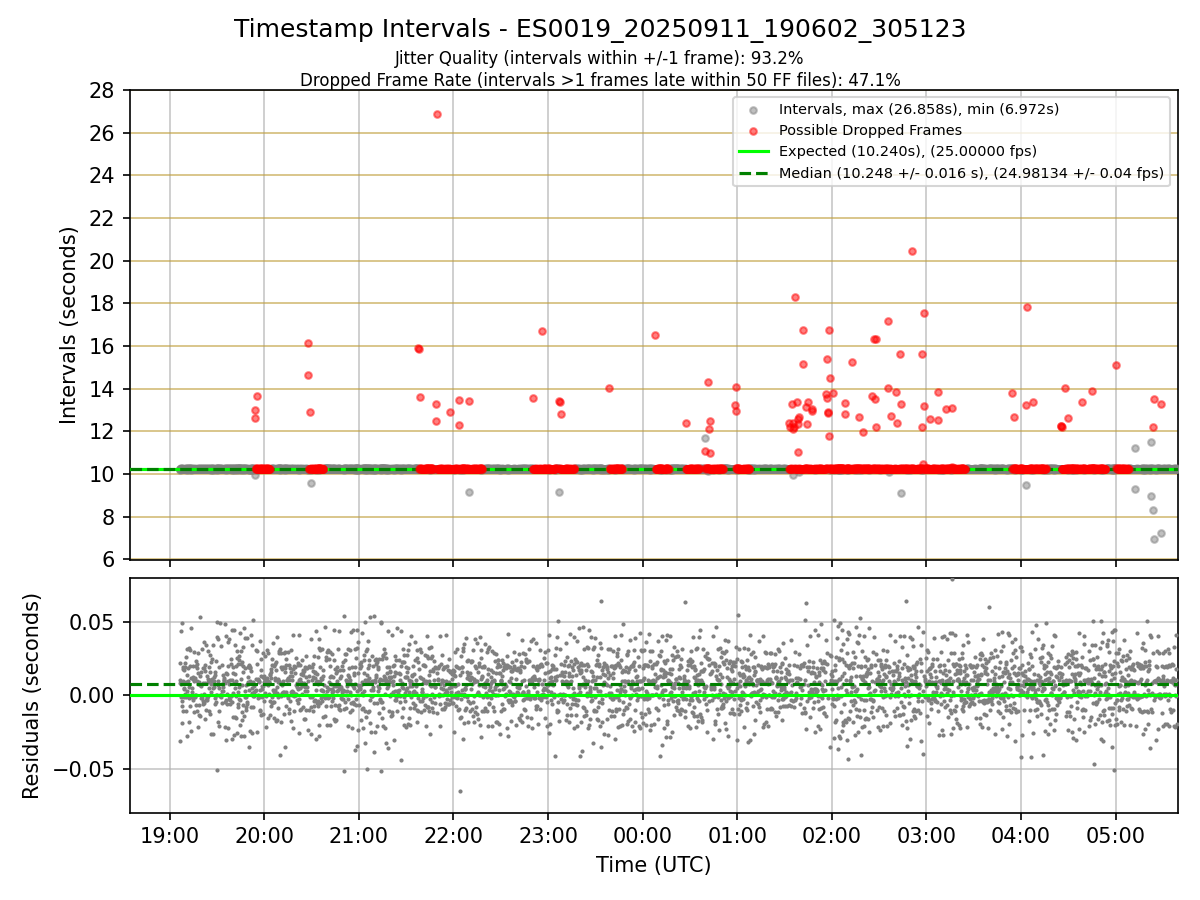Click residuals tick label '−0.05'
The height and width of the screenshot is (900, 1200).
pos(86,769)
